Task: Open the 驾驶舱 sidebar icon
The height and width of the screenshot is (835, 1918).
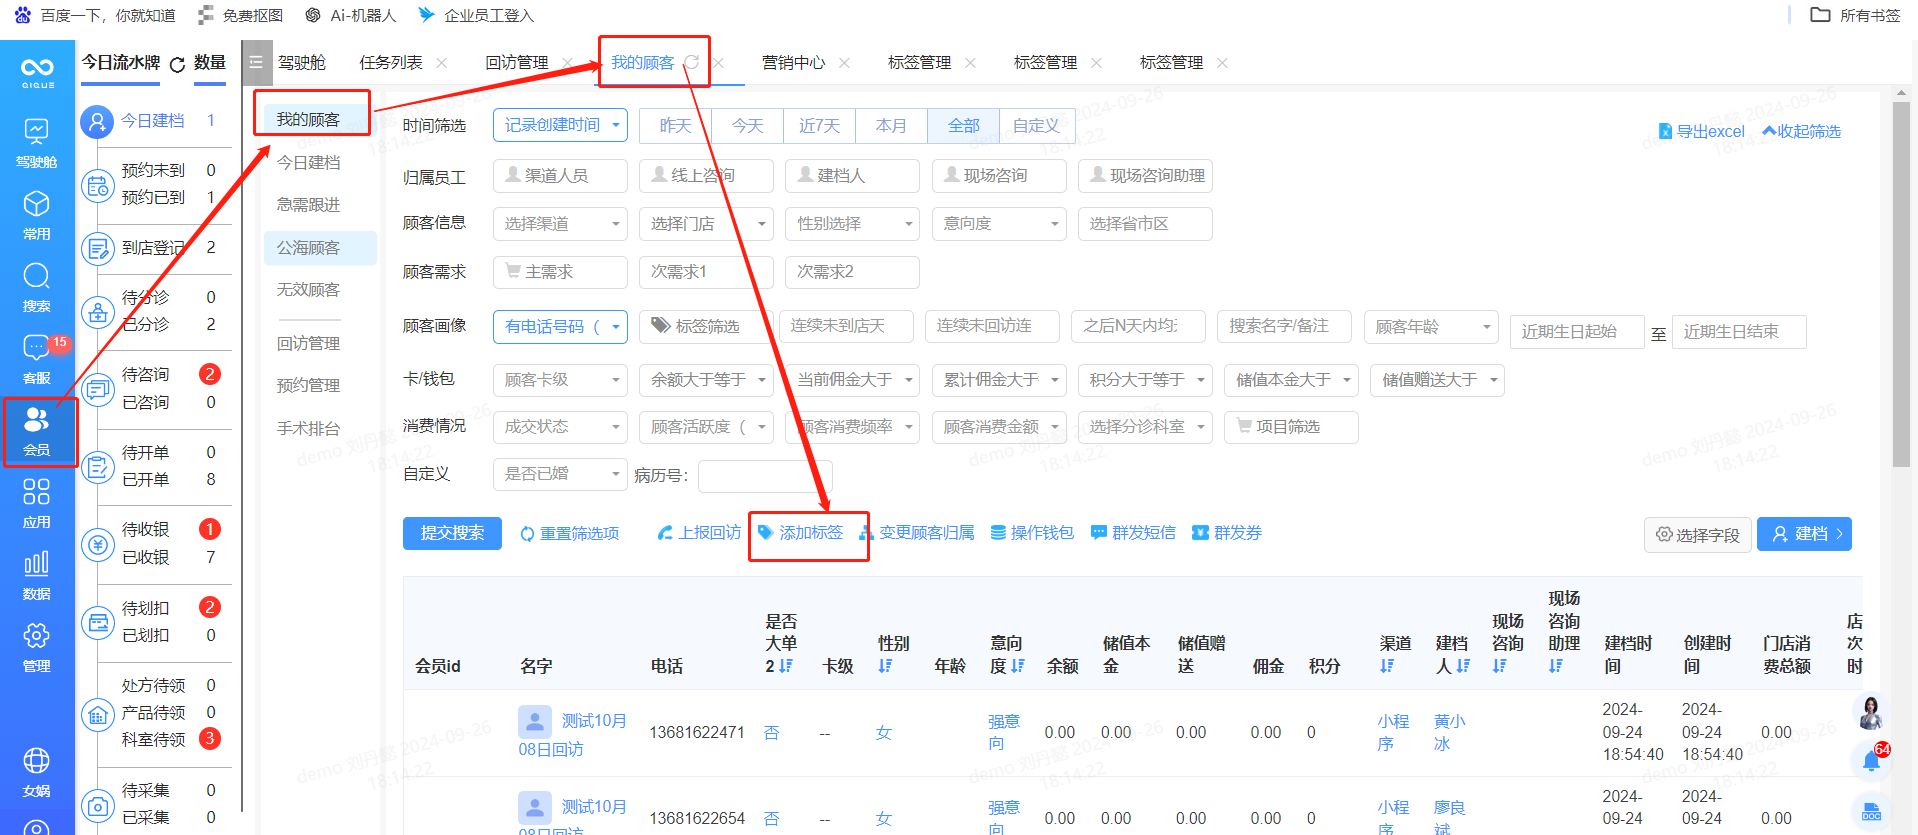Action: click(37, 142)
